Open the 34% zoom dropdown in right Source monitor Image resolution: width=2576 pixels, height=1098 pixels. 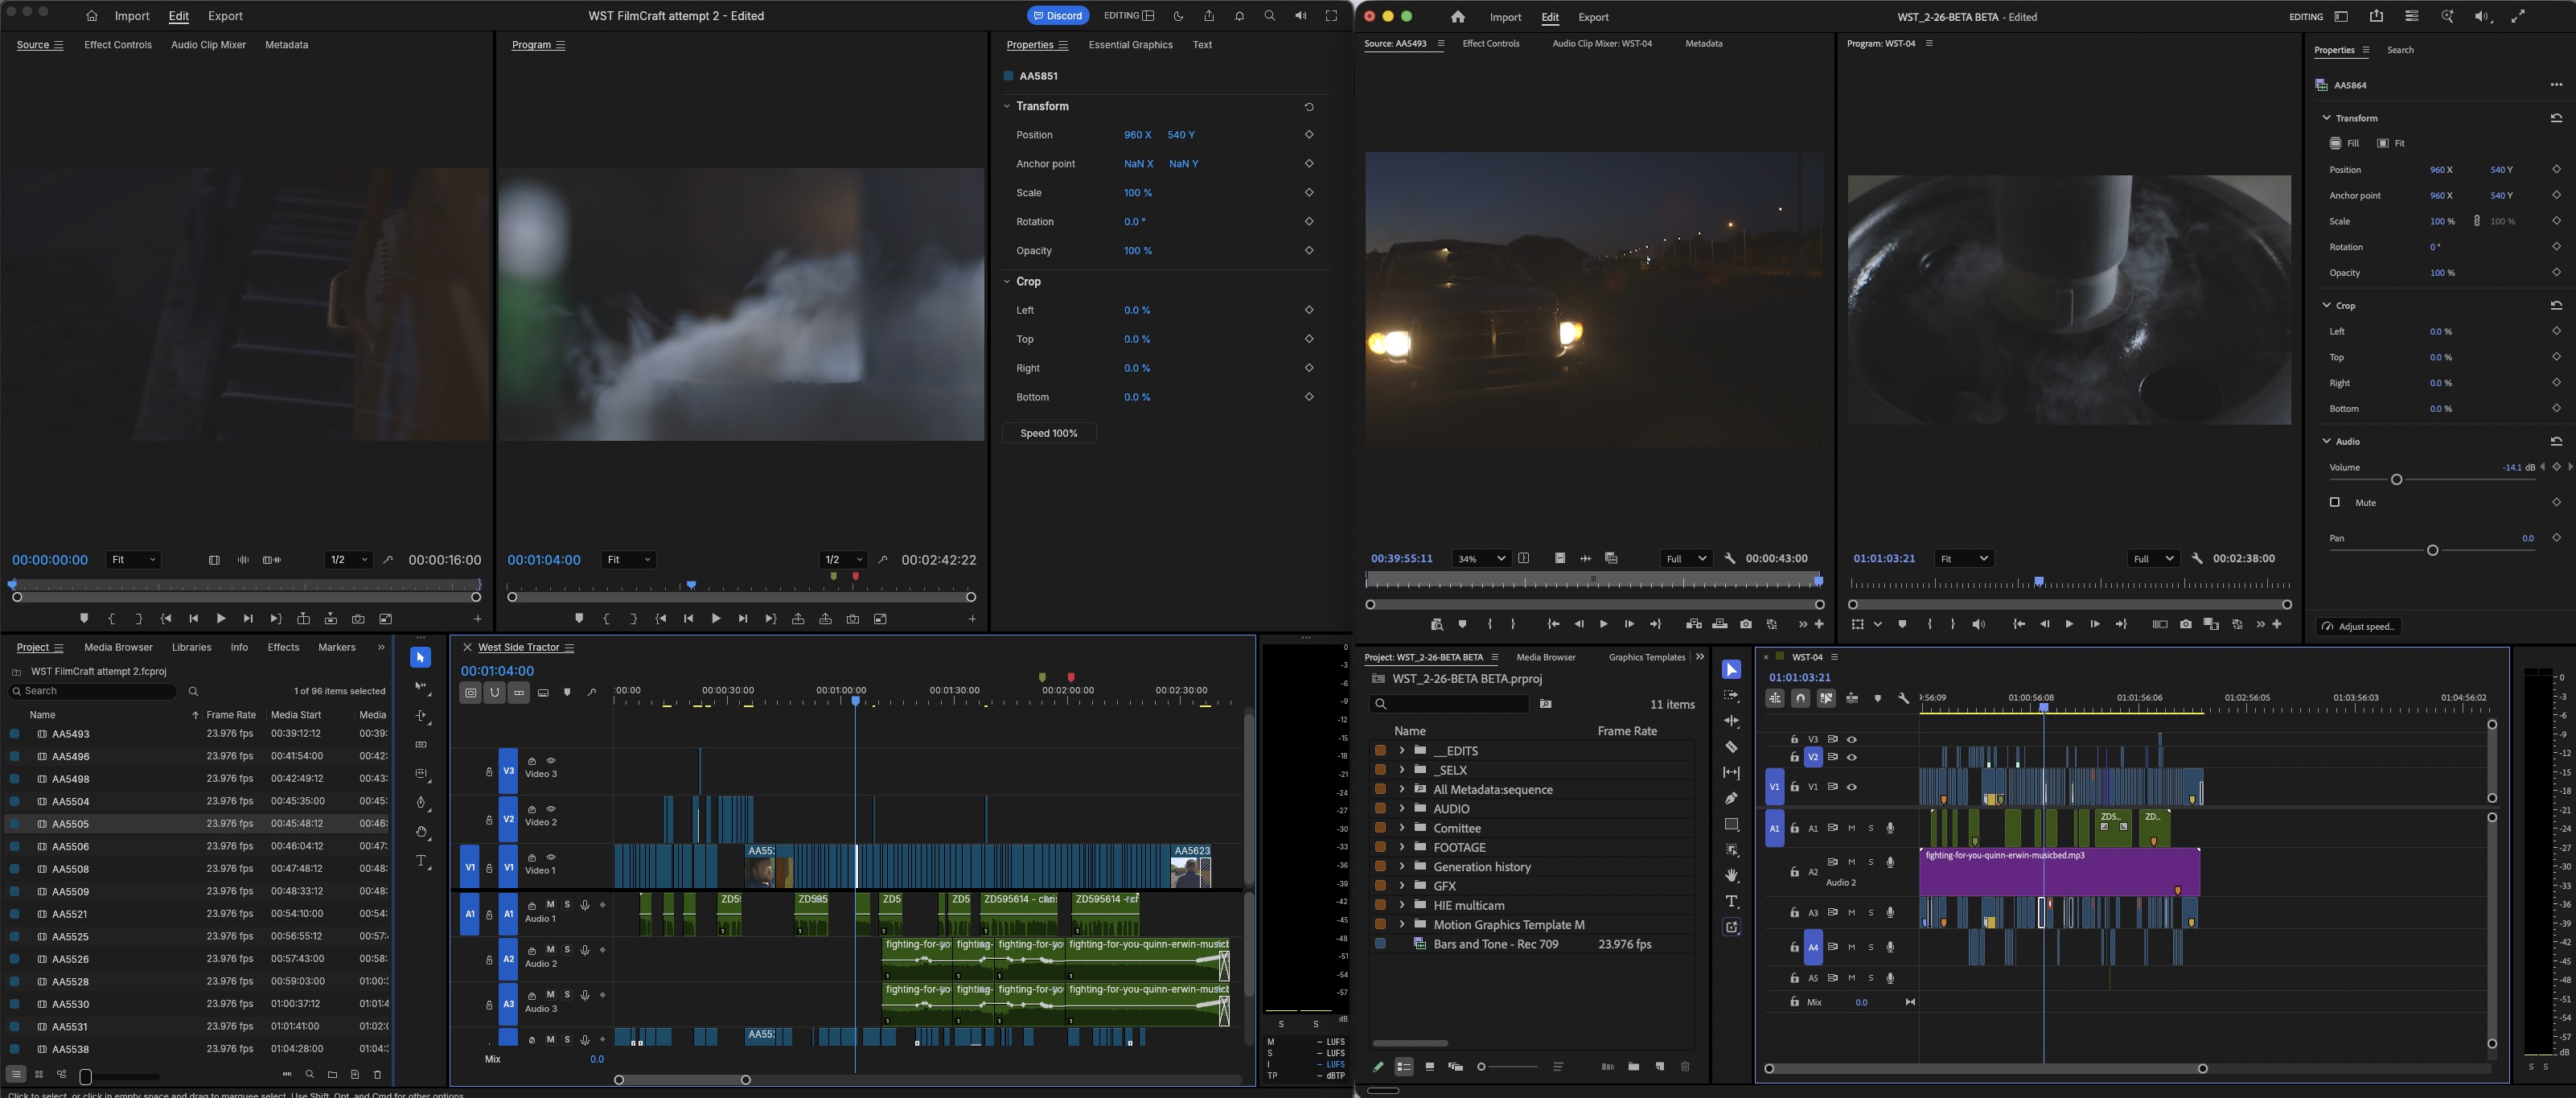pos(1480,558)
